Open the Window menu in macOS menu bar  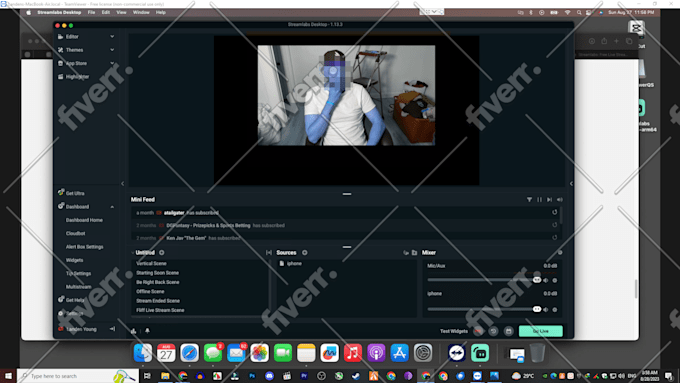(x=141, y=13)
